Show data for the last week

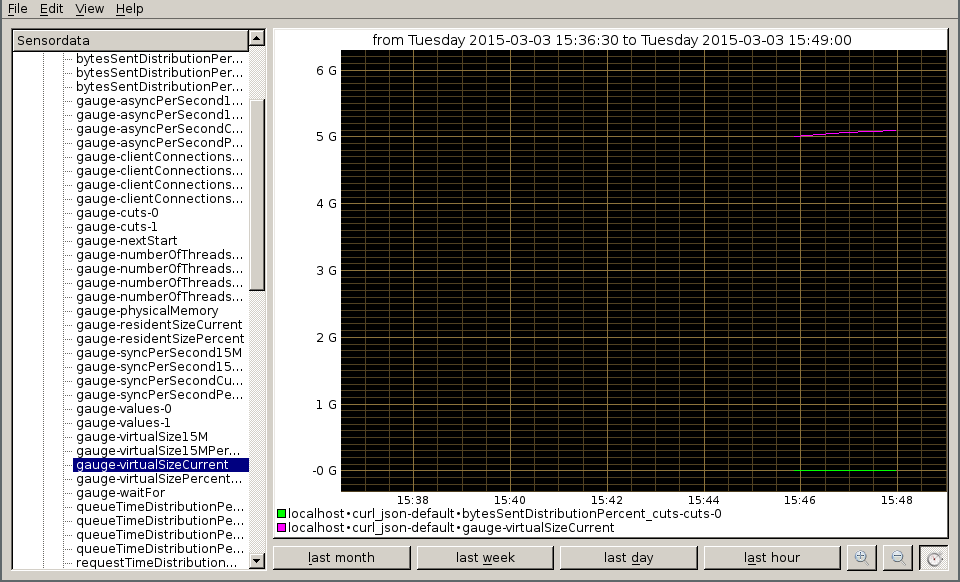(484, 558)
